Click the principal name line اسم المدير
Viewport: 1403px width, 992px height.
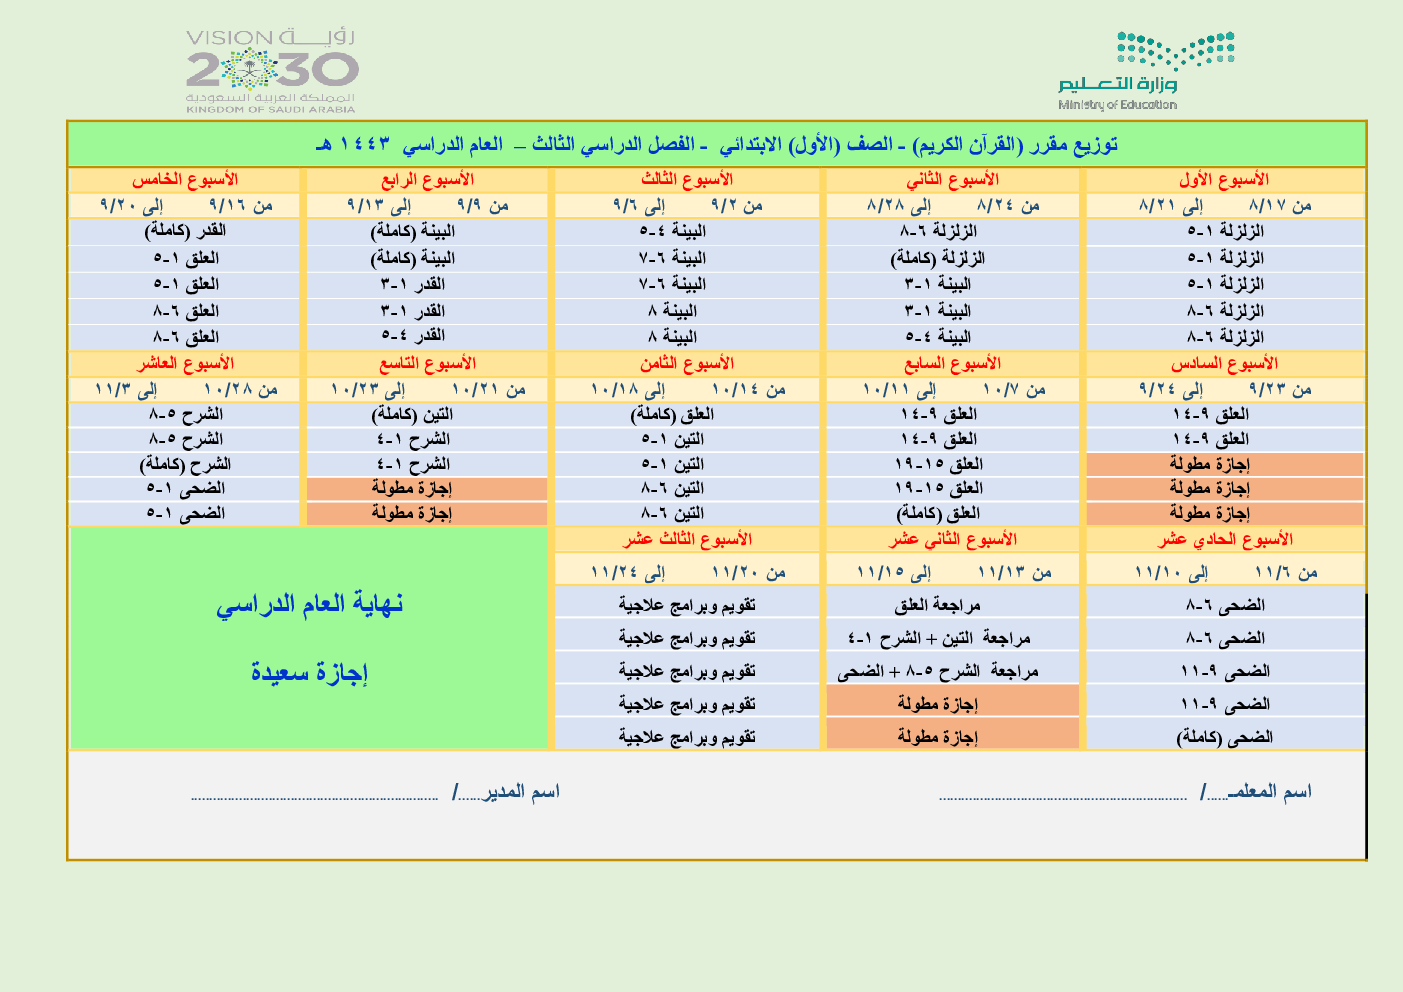(x=375, y=793)
